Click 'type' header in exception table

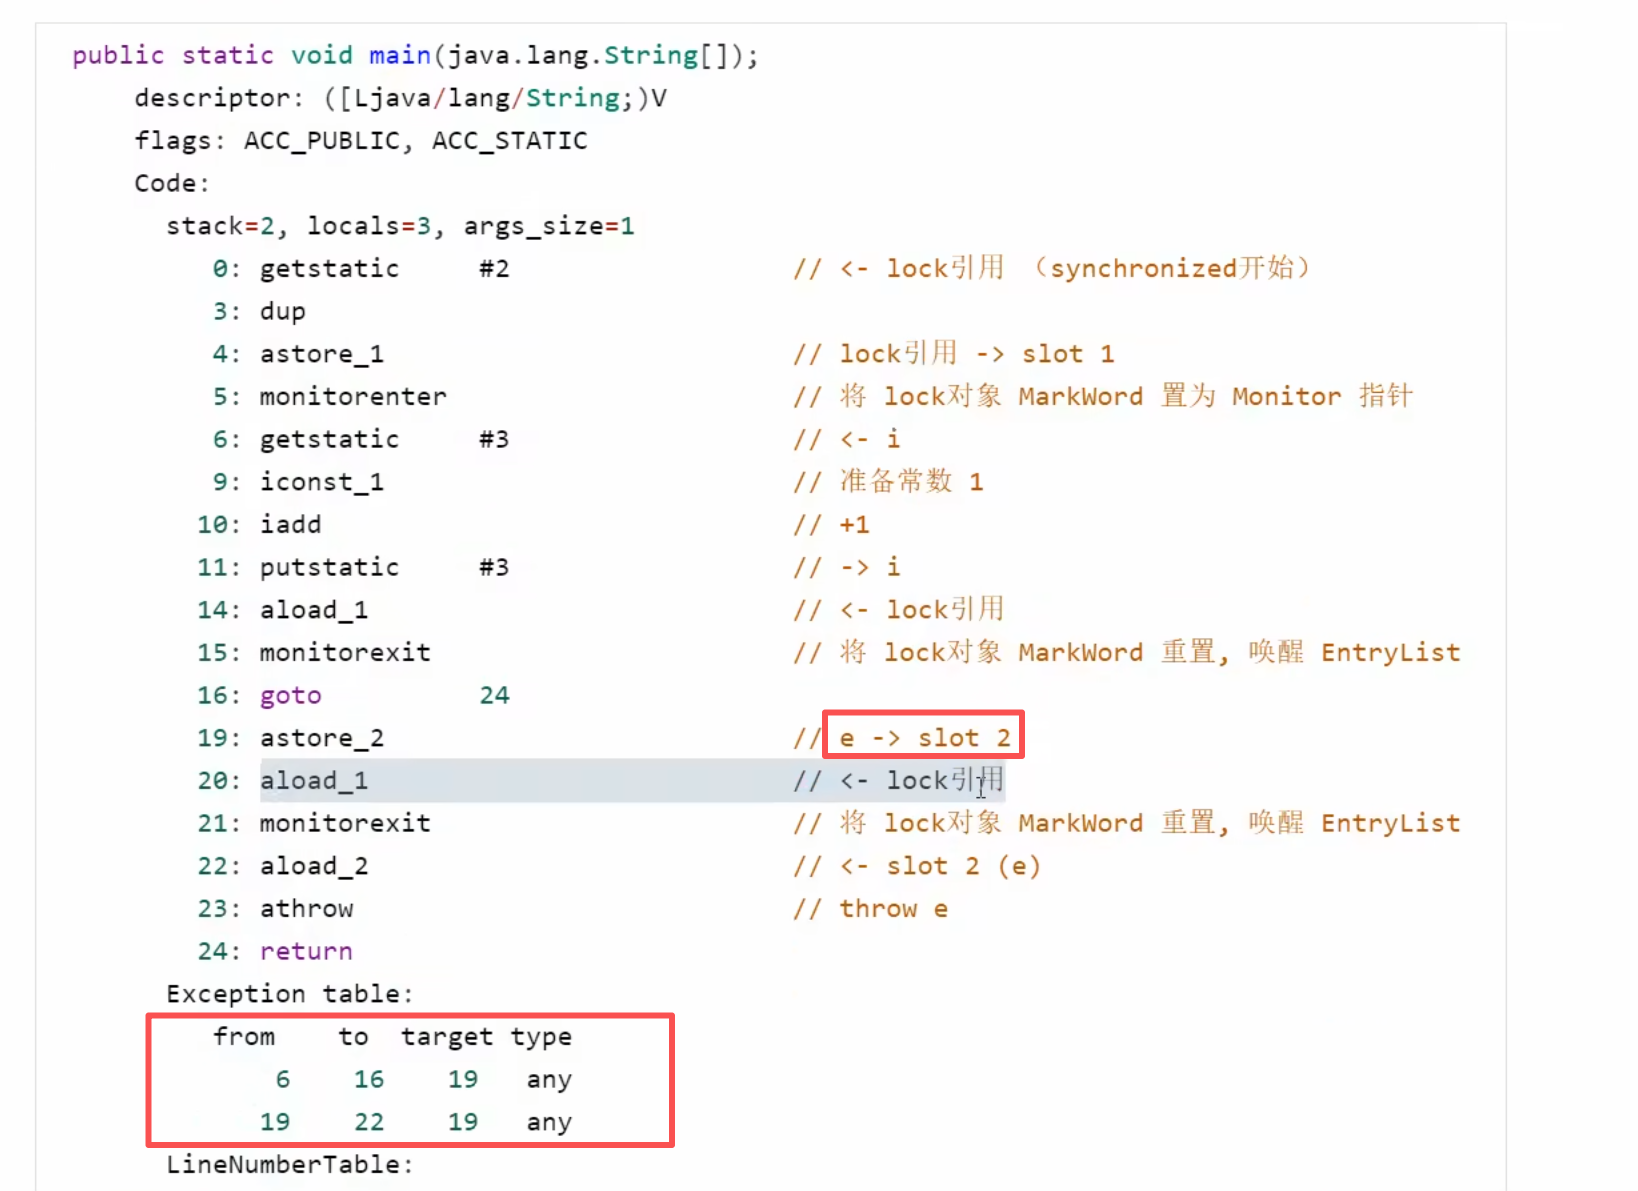point(541,1038)
